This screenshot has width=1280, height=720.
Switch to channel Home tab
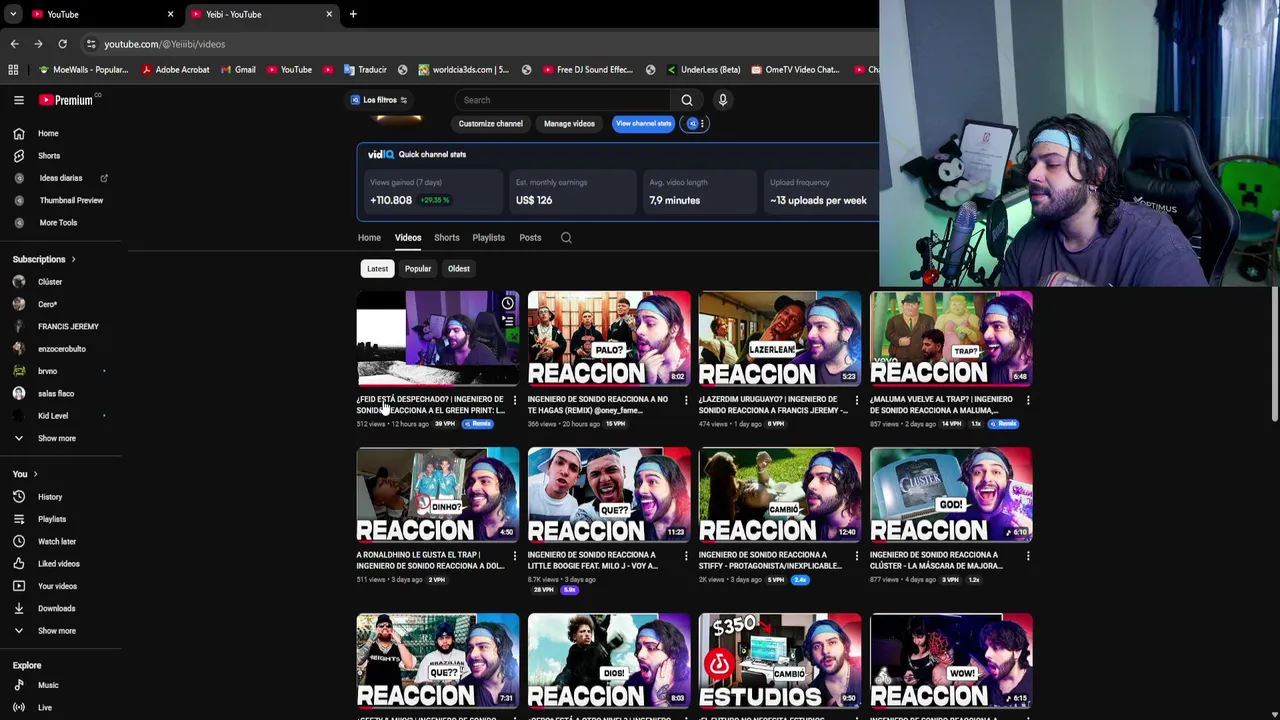[369, 238]
